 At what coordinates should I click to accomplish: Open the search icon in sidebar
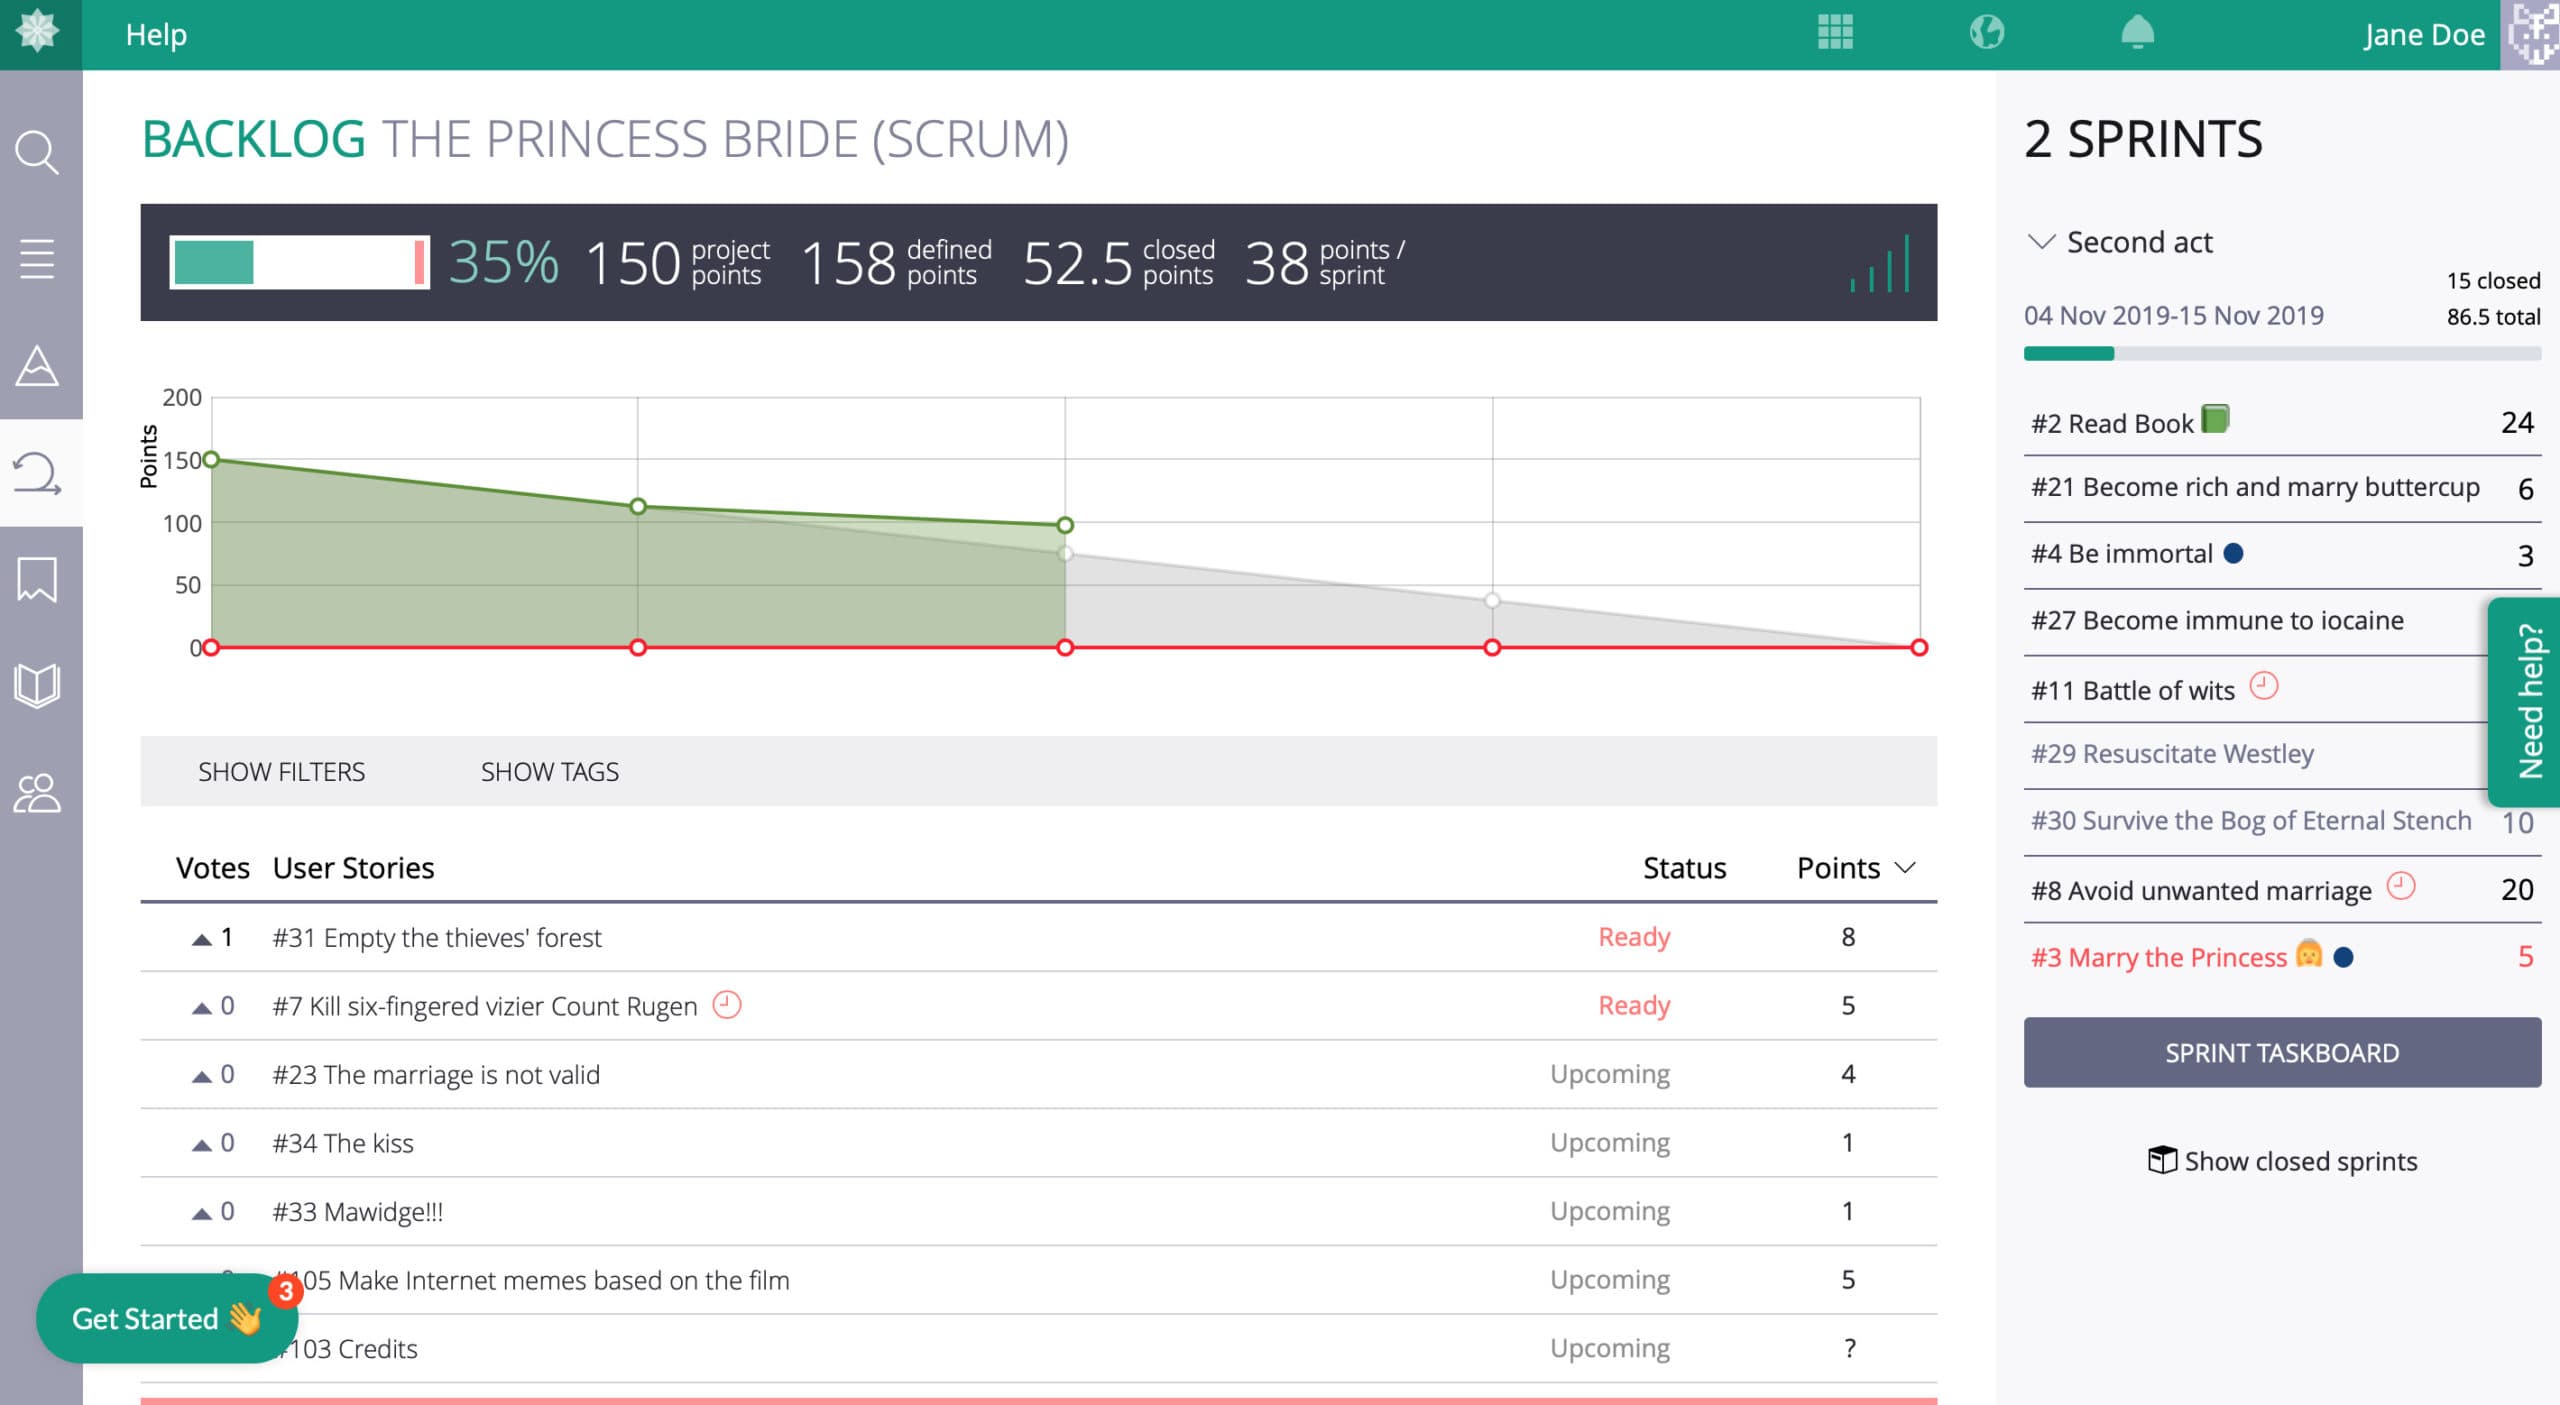37,152
